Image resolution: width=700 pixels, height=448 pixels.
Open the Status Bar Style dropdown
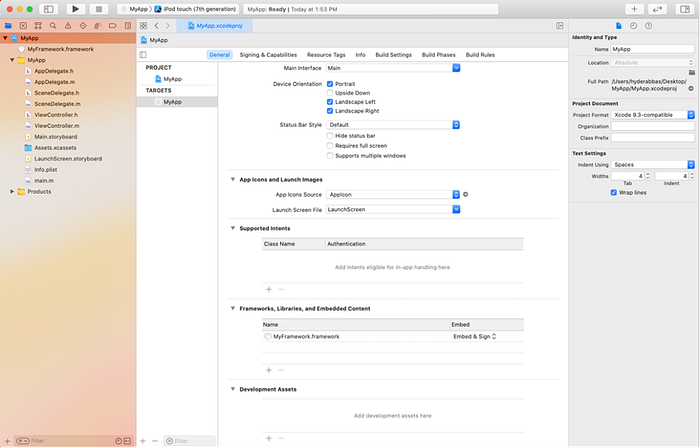tap(393, 125)
